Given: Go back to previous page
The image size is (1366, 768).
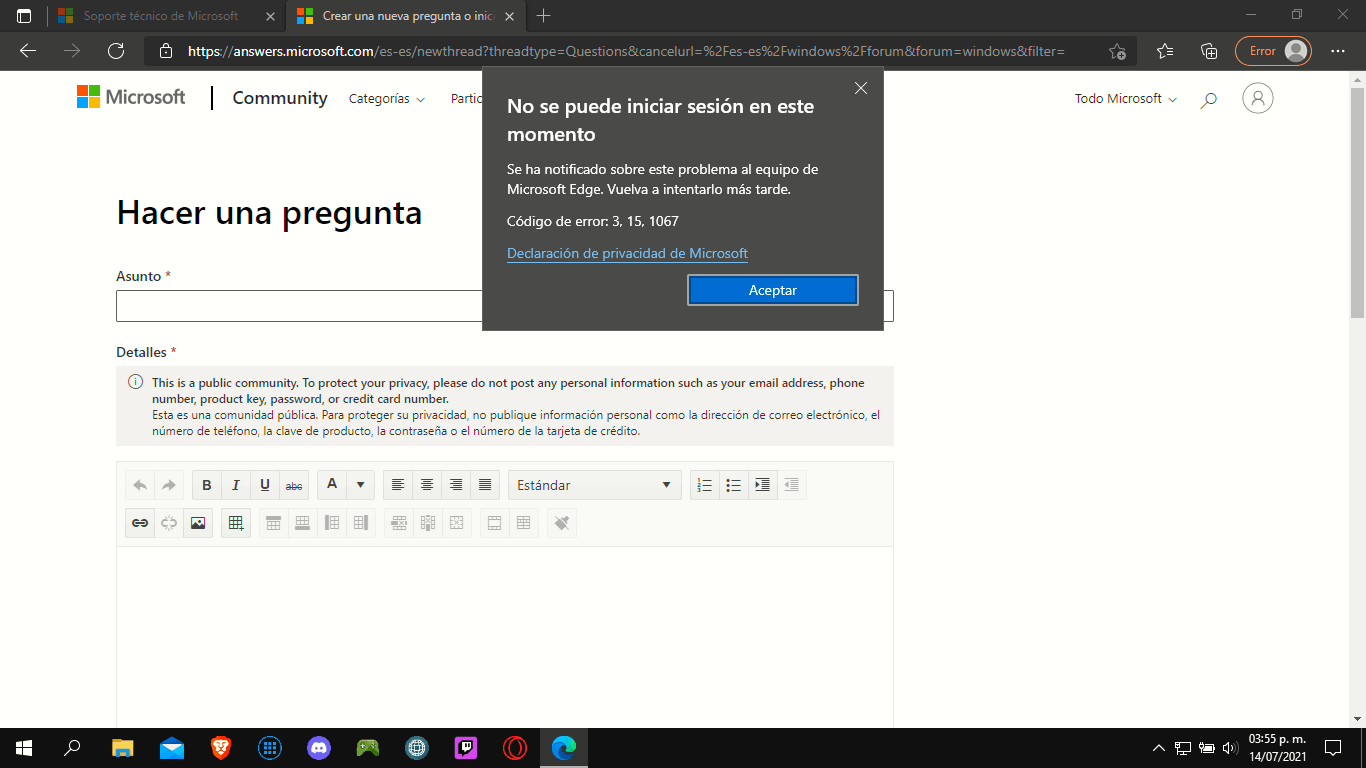Looking at the screenshot, I should pyautogui.click(x=28, y=51).
